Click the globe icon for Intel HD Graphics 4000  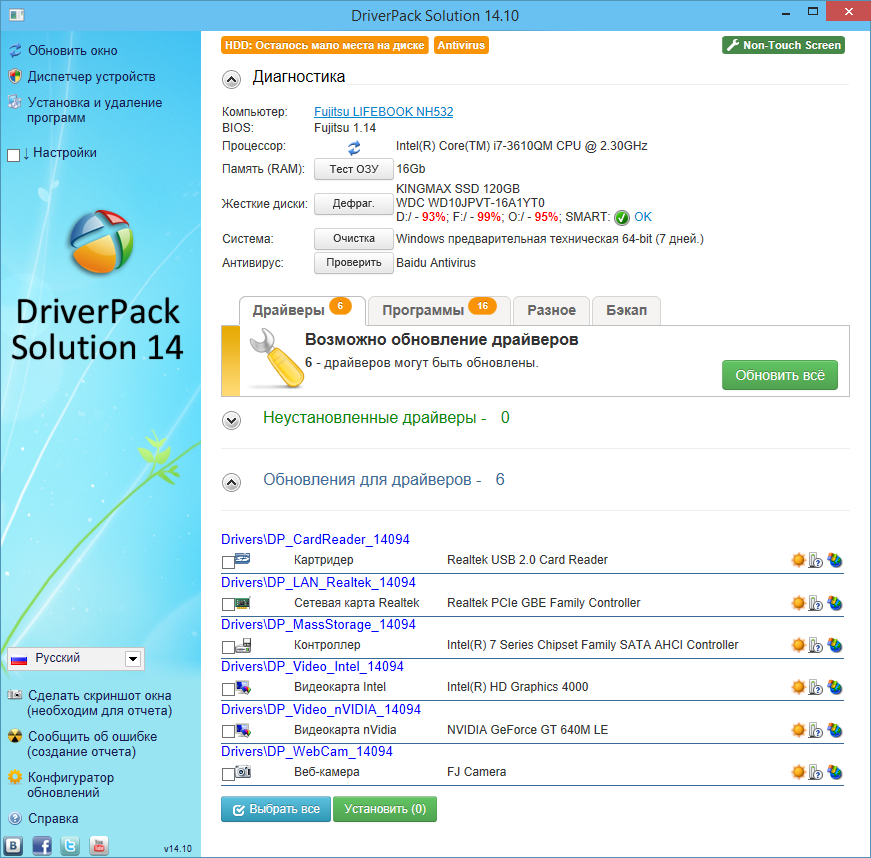click(x=834, y=688)
